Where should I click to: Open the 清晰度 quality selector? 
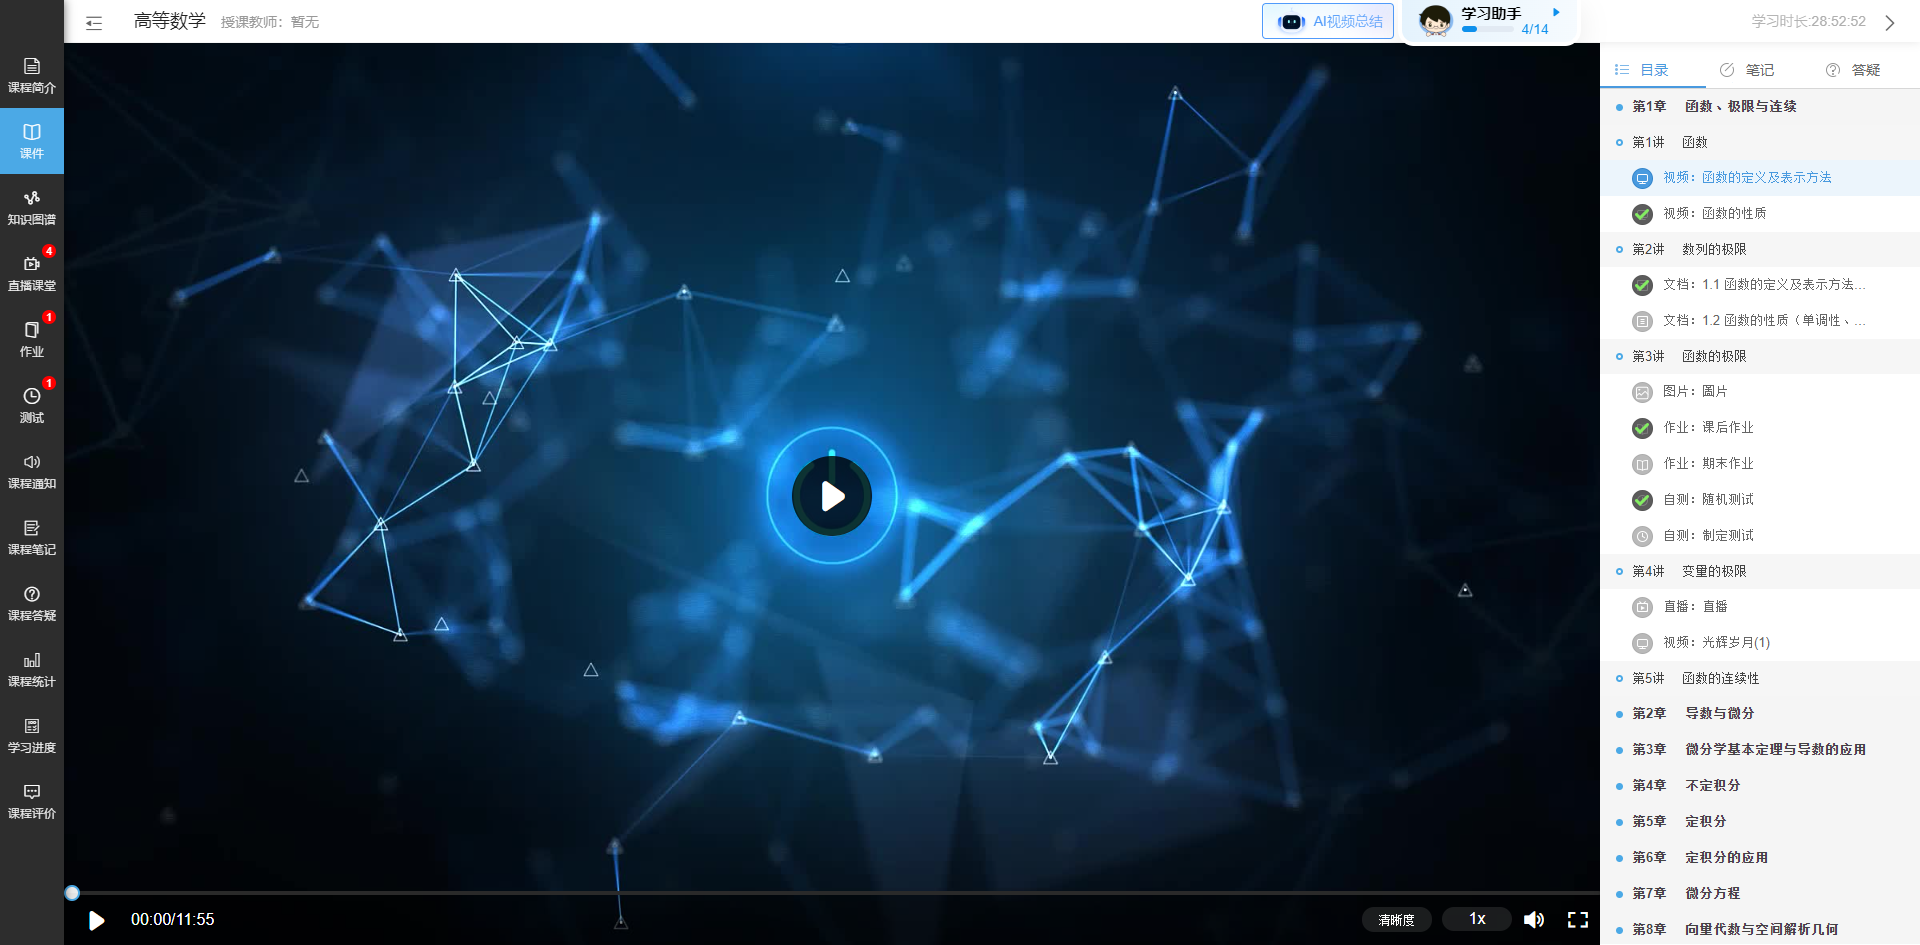coord(1397,920)
